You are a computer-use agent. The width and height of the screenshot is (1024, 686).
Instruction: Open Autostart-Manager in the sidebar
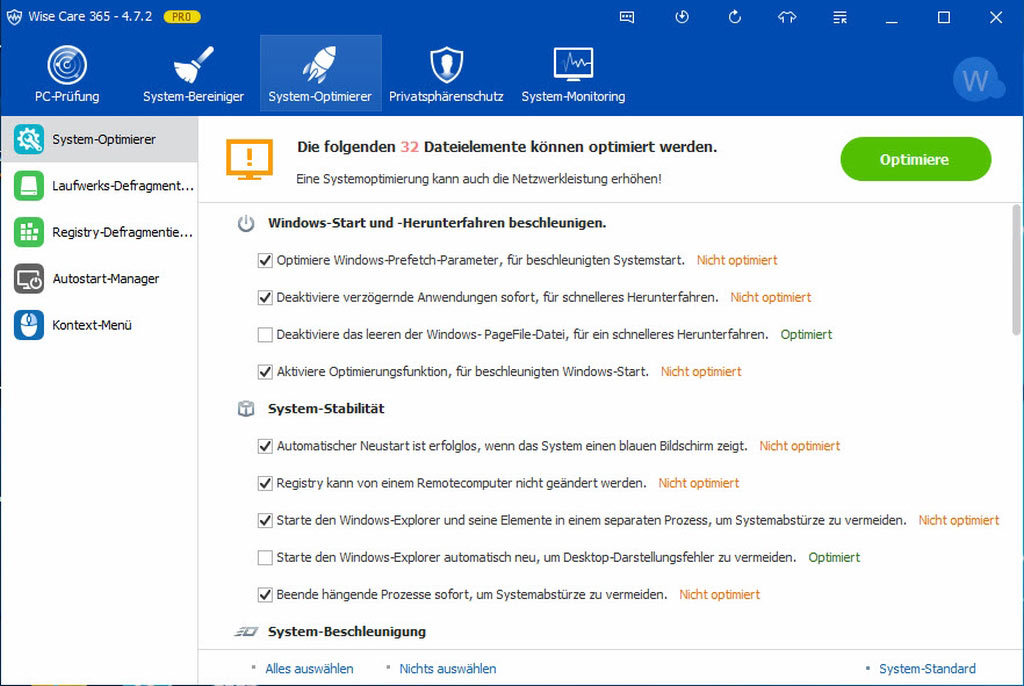click(x=99, y=278)
